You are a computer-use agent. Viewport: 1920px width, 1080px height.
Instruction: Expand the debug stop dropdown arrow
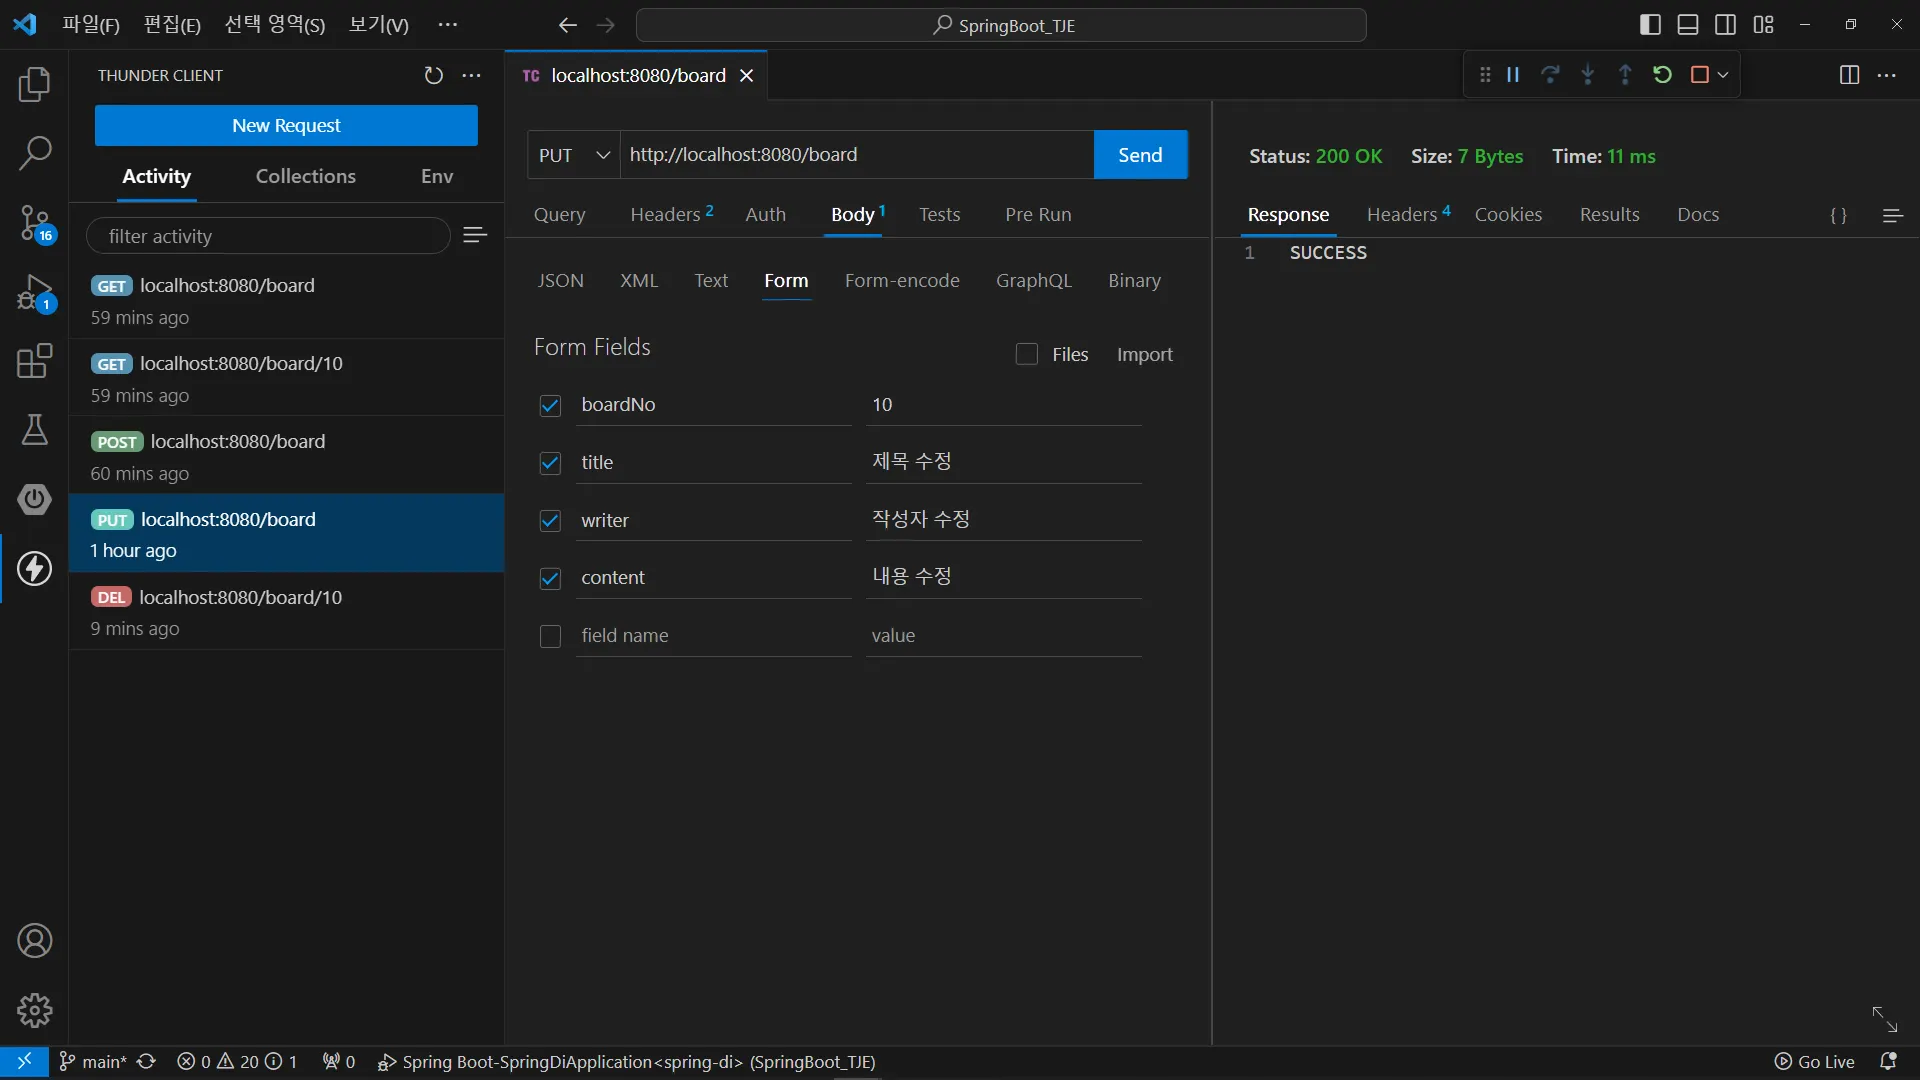[1723, 75]
